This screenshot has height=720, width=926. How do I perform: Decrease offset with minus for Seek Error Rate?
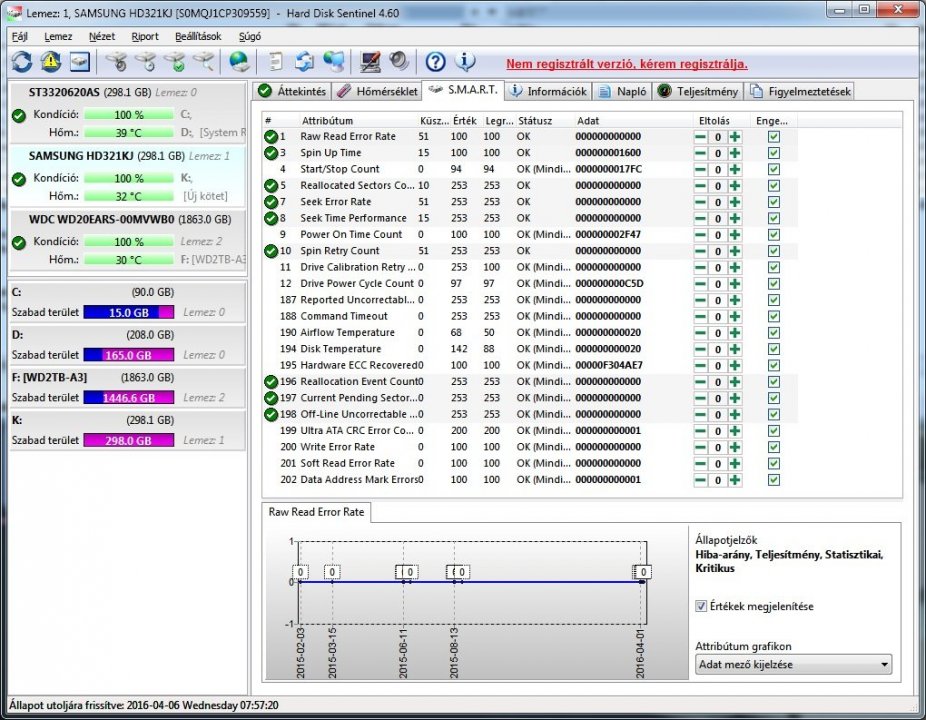[701, 202]
